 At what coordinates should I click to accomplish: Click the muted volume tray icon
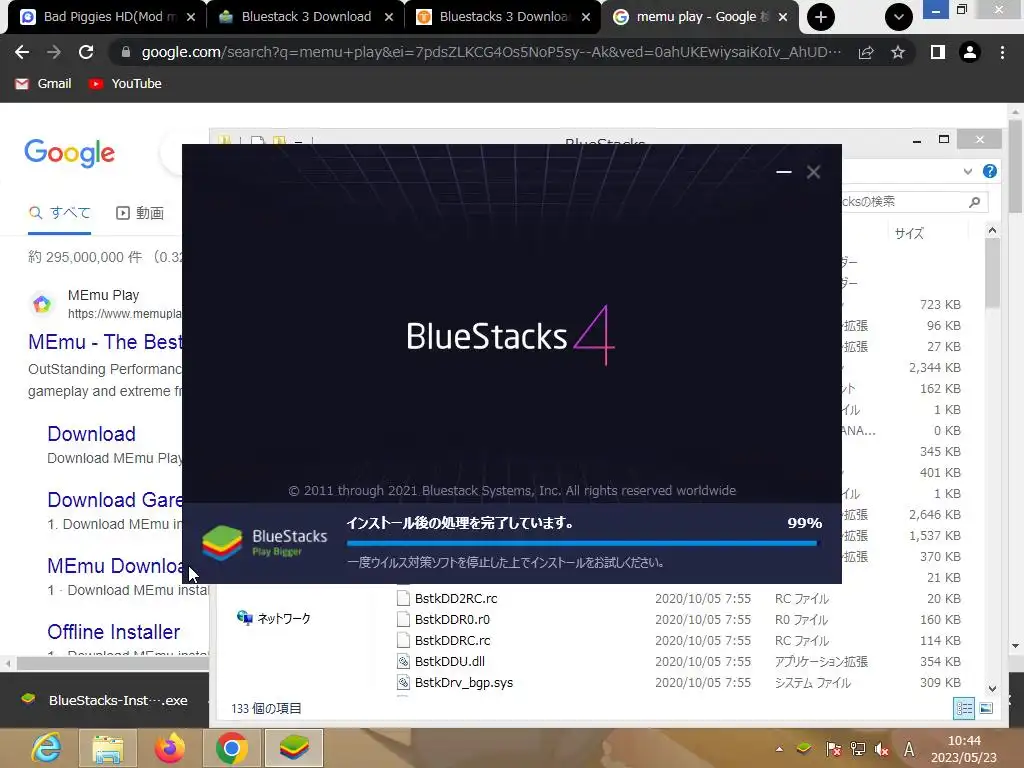(x=882, y=749)
